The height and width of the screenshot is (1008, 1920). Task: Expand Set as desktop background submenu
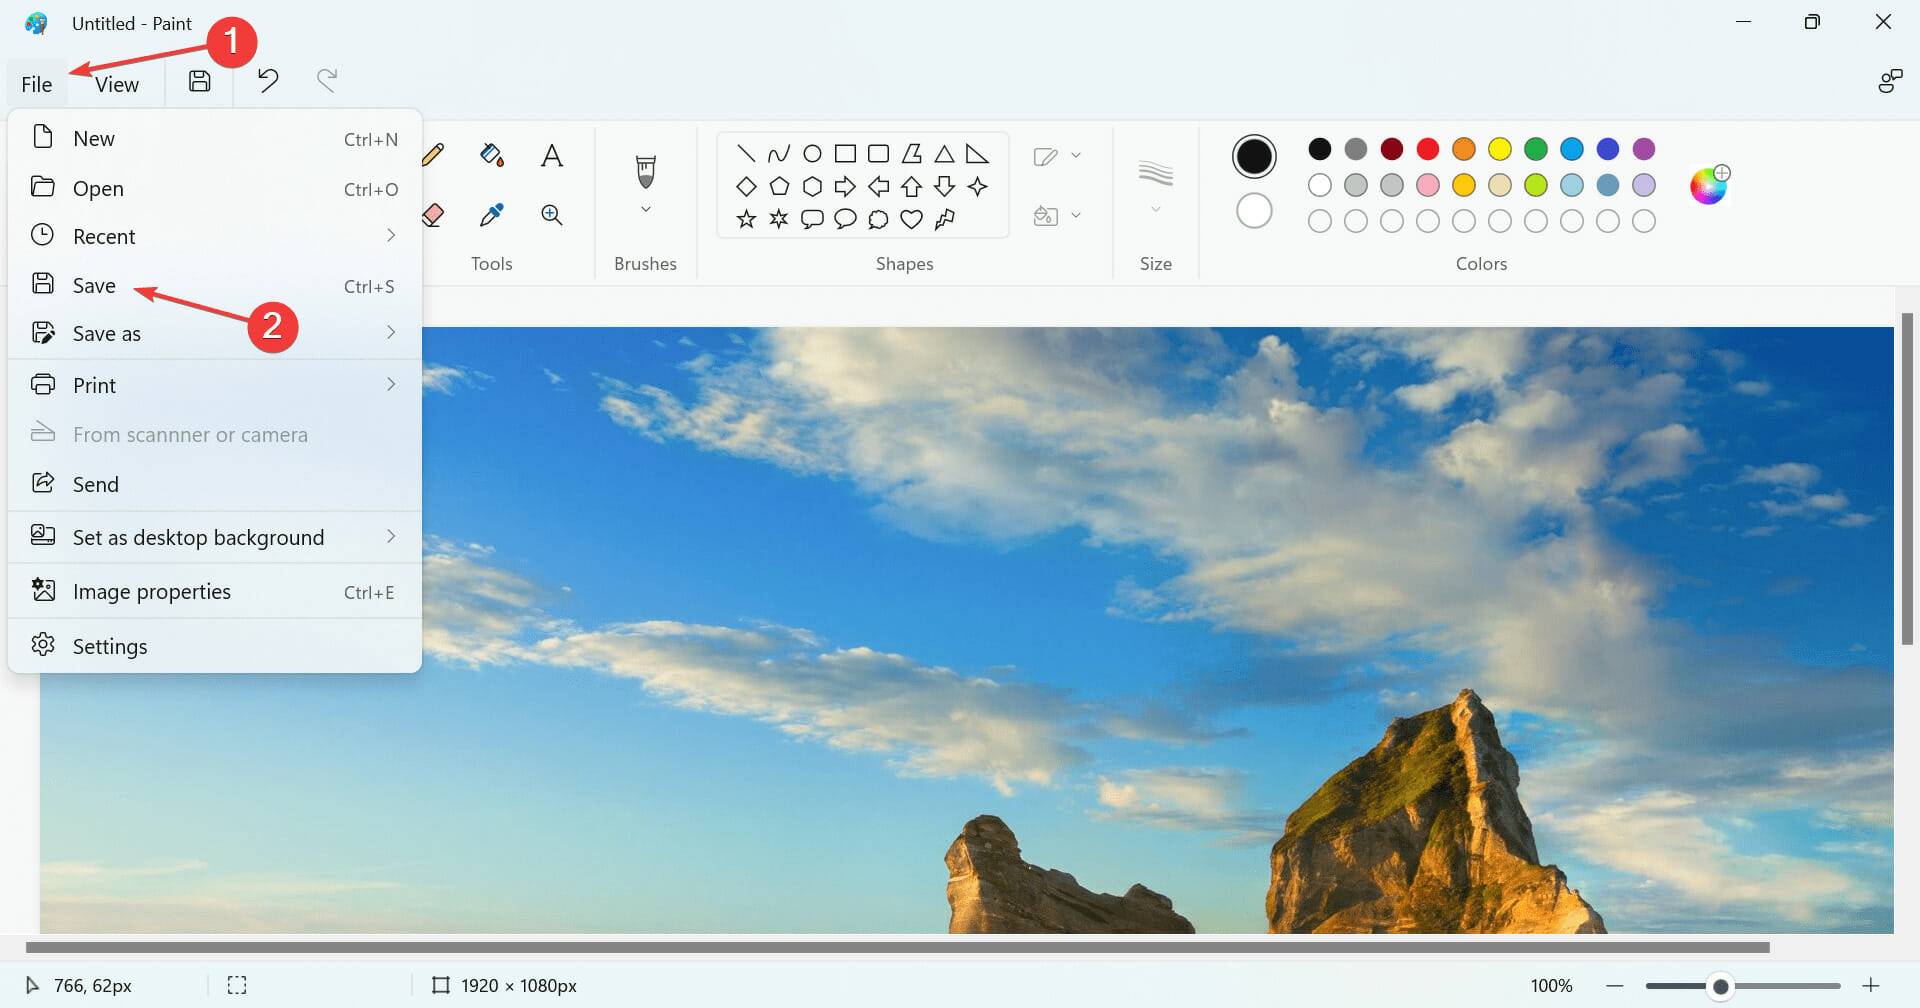click(x=391, y=536)
